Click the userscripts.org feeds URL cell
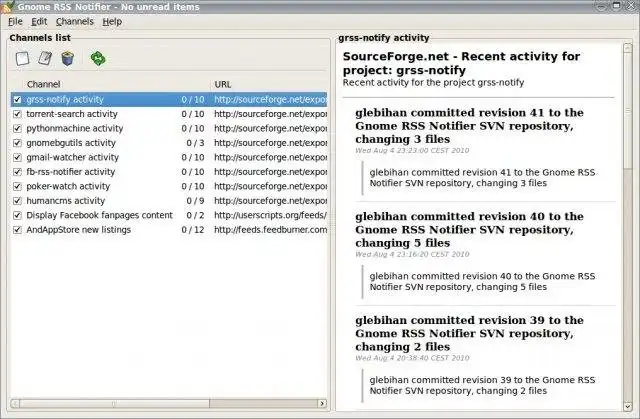 click(x=270, y=215)
